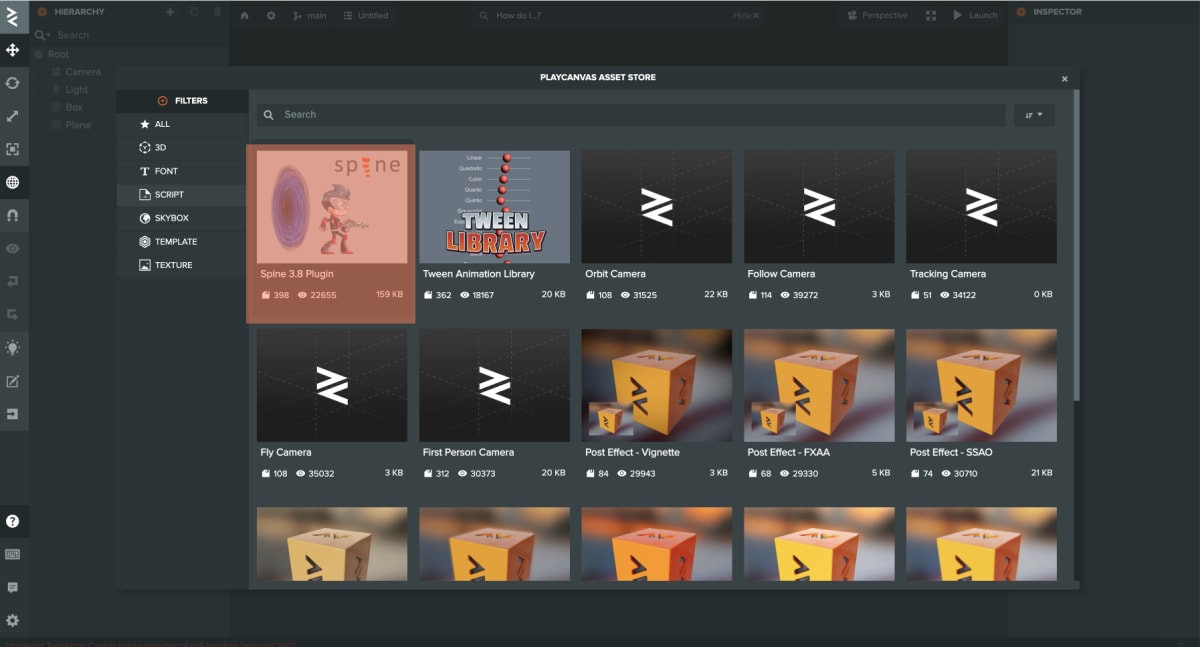The image size is (1200, 647).
Task: Open the keyboard shortcuts icon
Action: [12, 554]
